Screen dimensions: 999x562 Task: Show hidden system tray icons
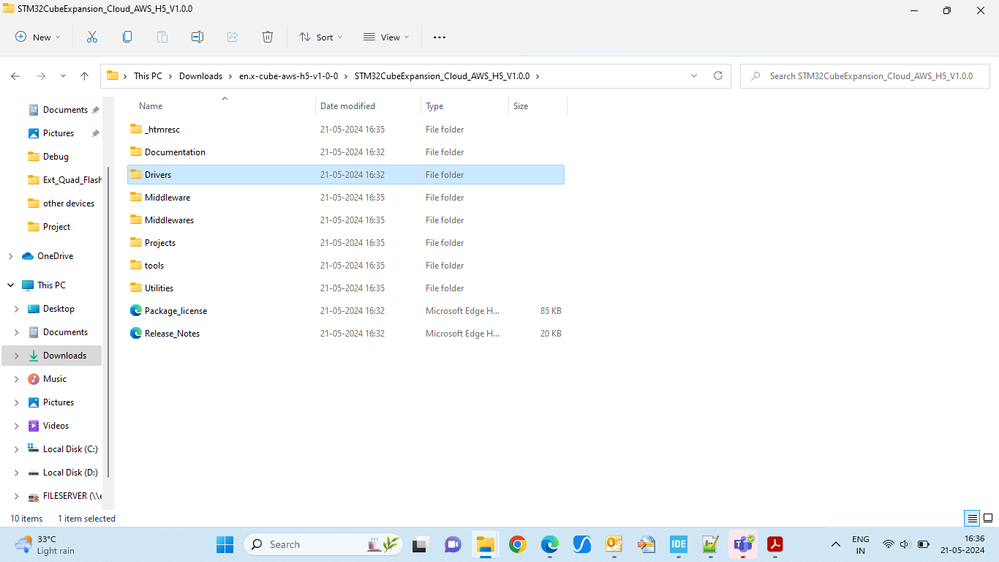[835, 544]
